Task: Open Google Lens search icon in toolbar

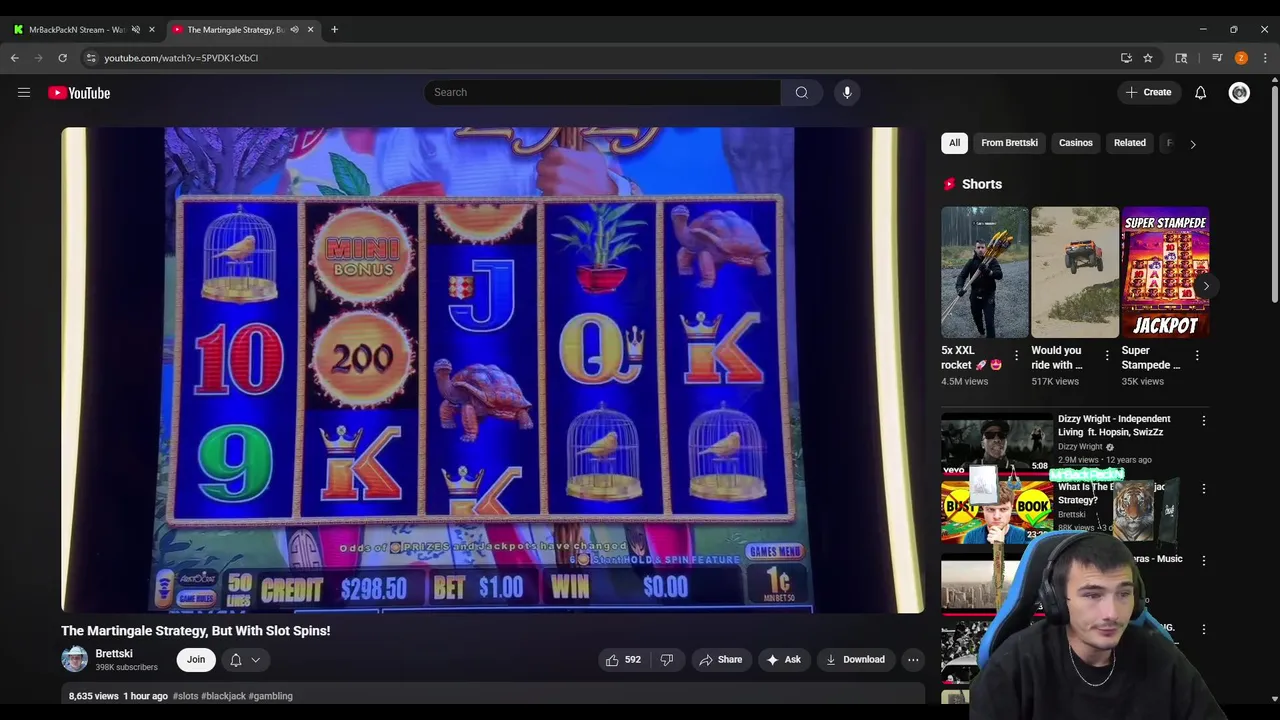Action: click(x=1181, y=58)
